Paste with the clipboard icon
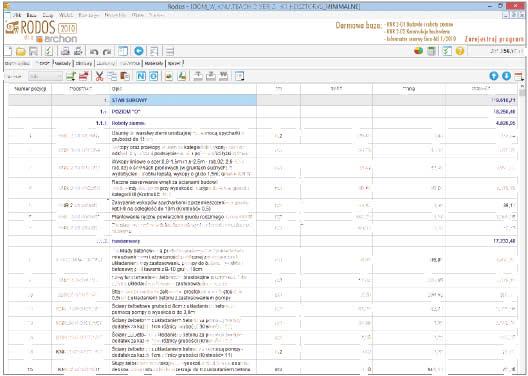This screenshot has width=528, height=376. coord(125,76)
